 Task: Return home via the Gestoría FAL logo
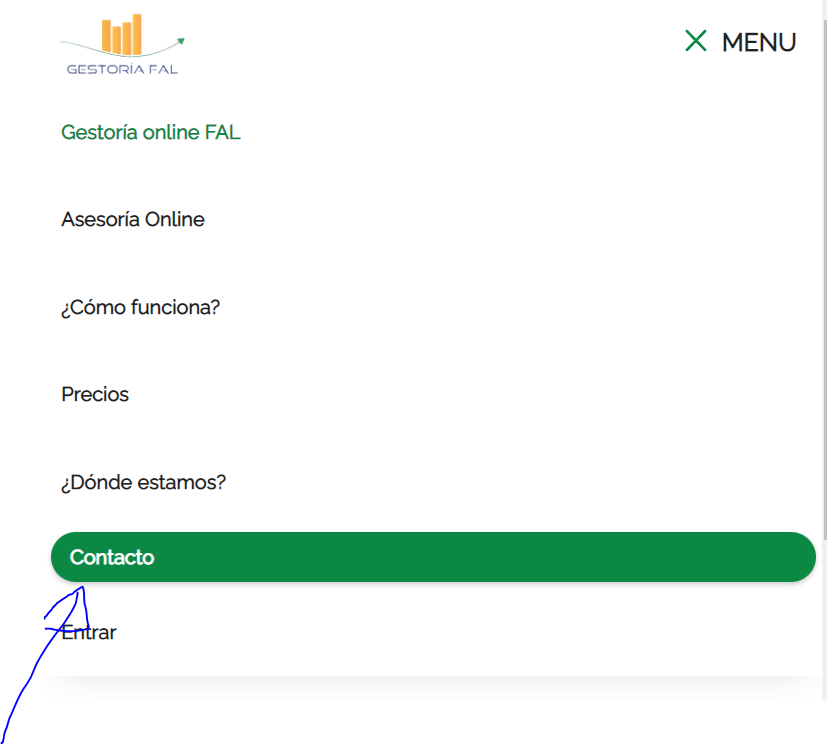[122, 44]
